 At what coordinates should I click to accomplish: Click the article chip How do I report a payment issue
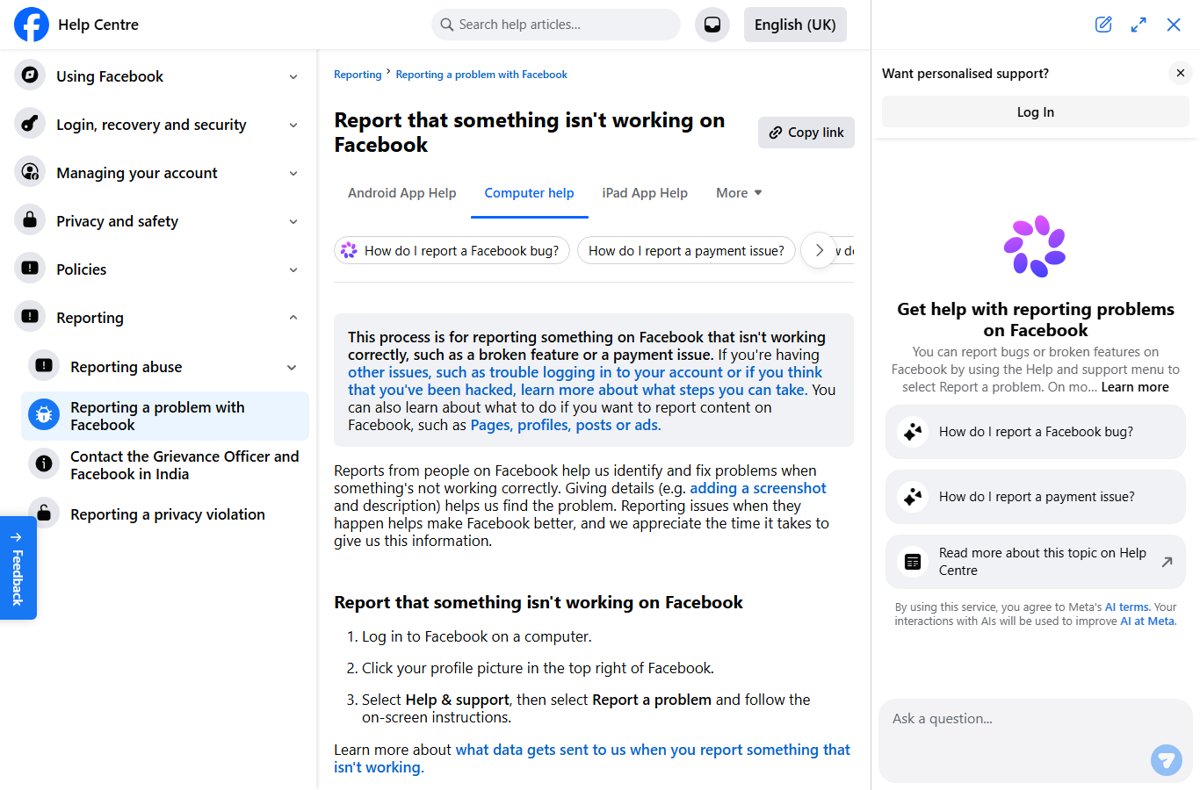[687, 251]
